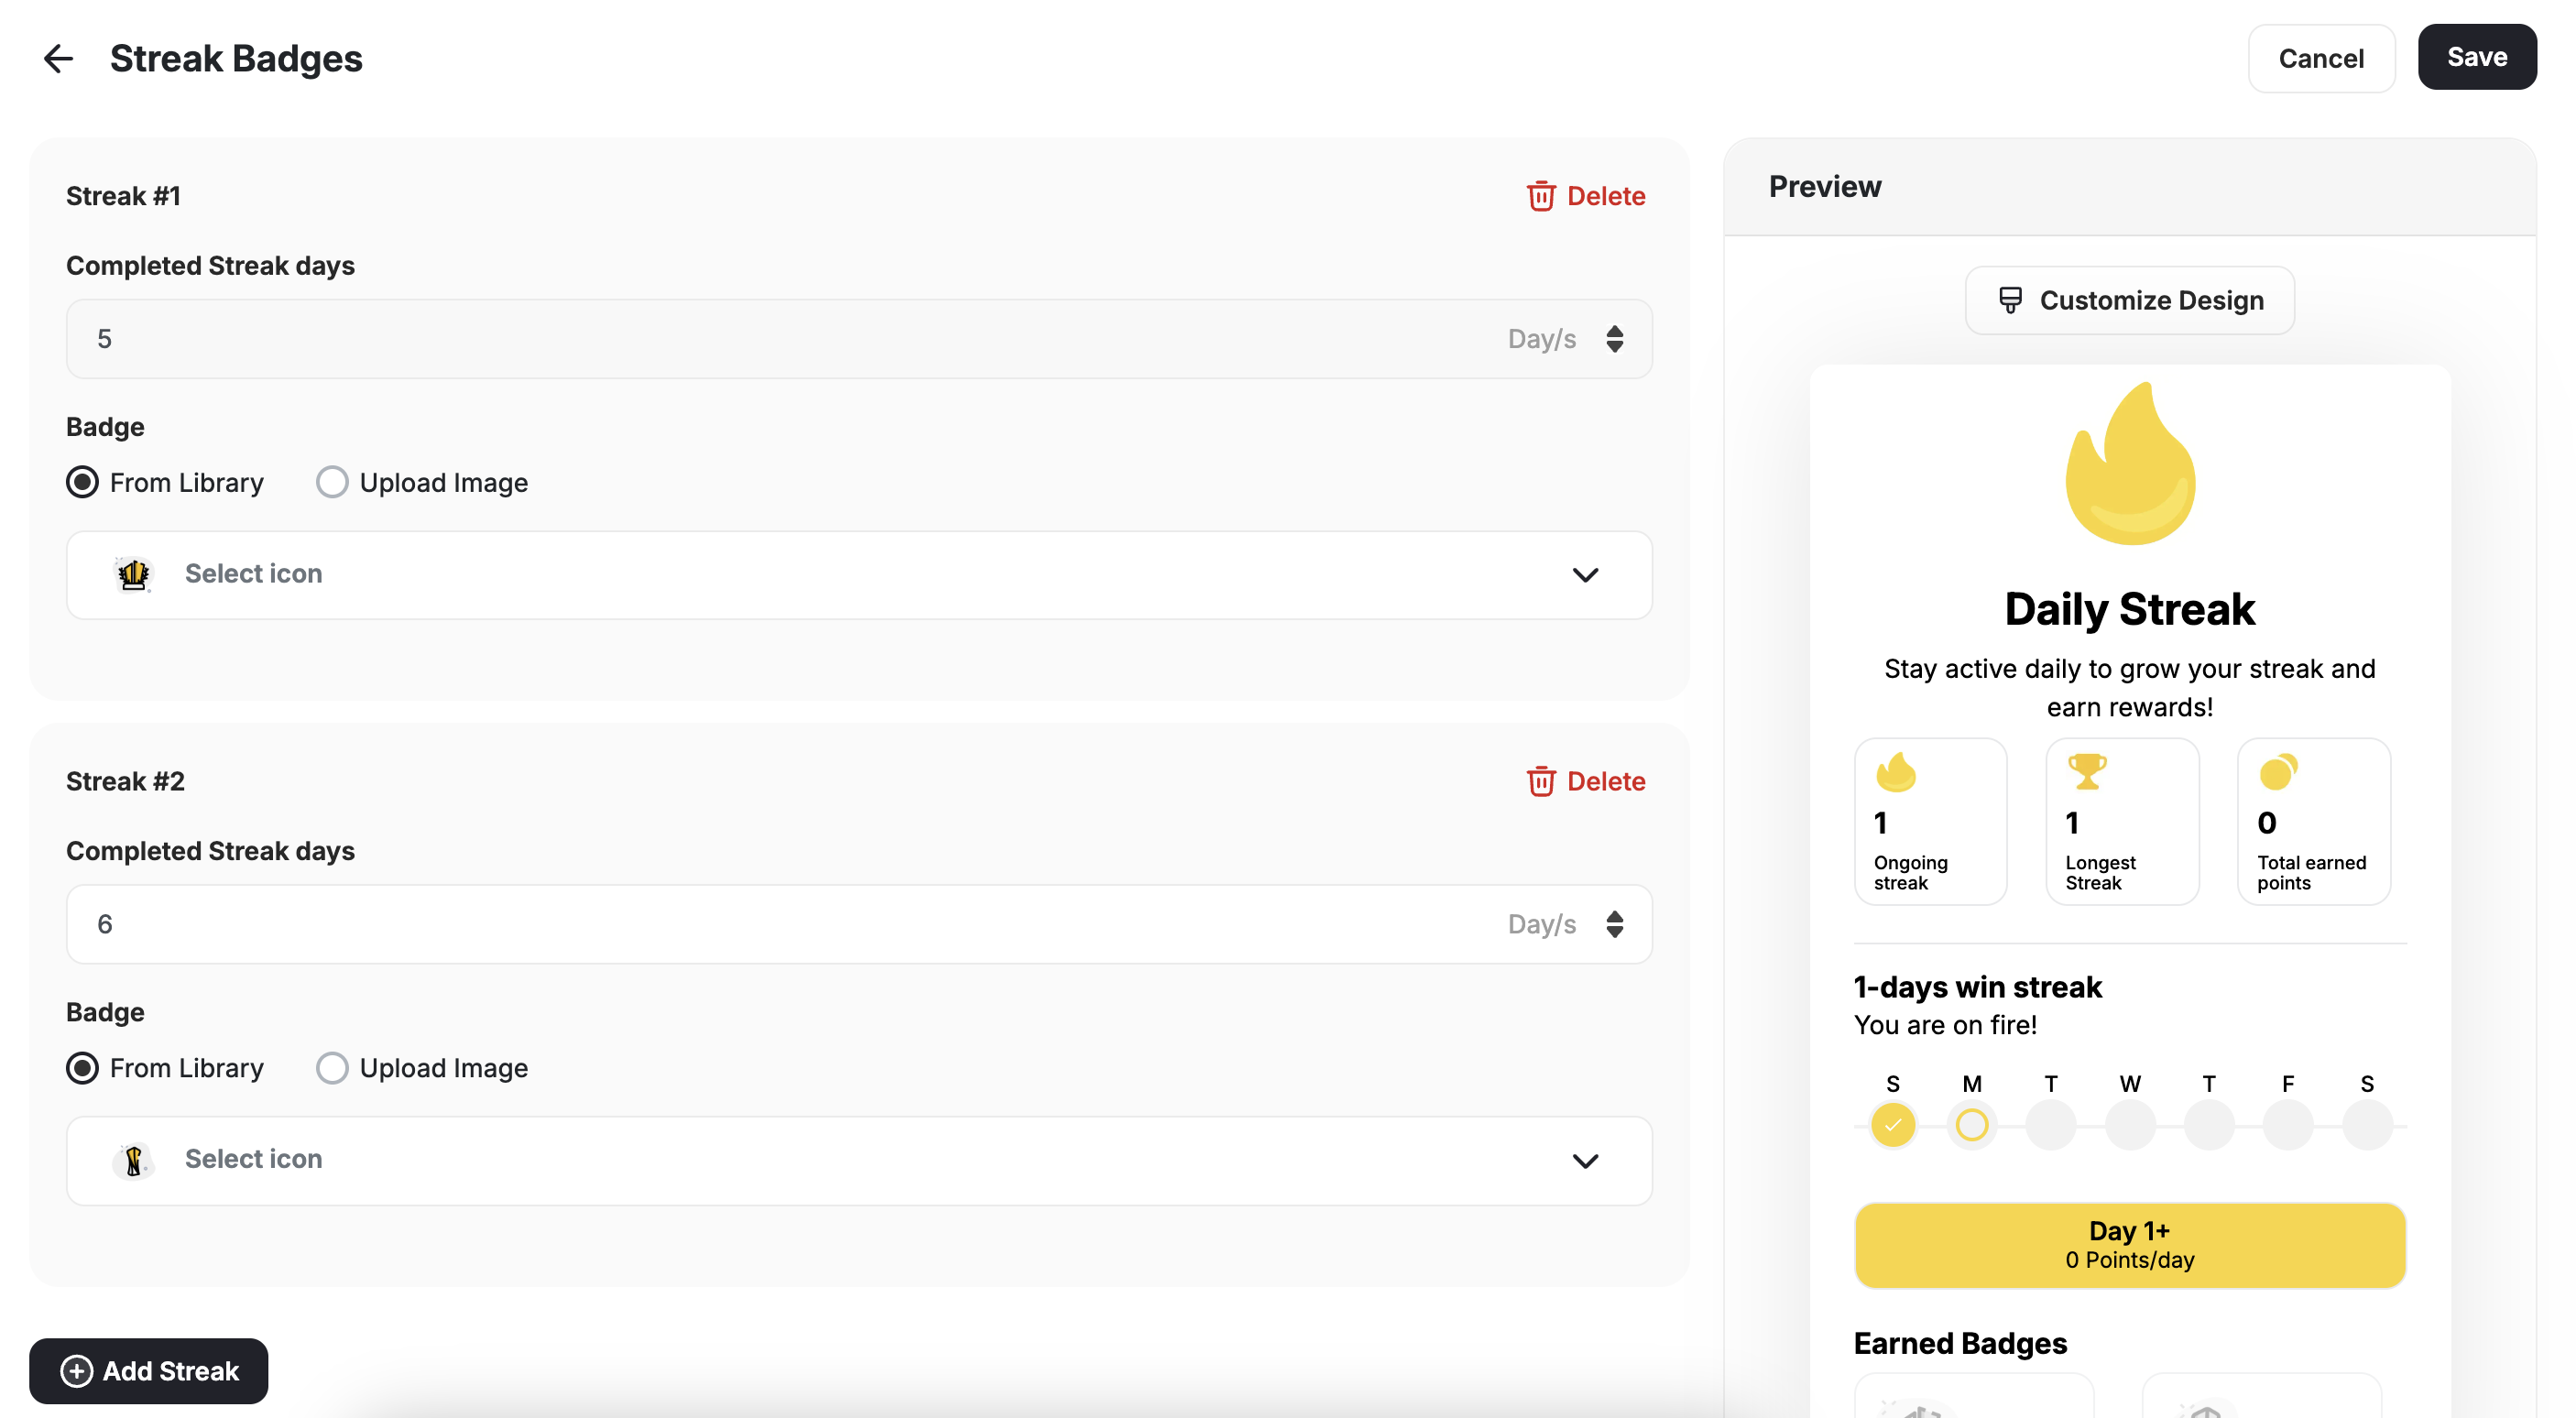
Task: Click the trash icon for Streak #2
Action: coord(1540,781)
